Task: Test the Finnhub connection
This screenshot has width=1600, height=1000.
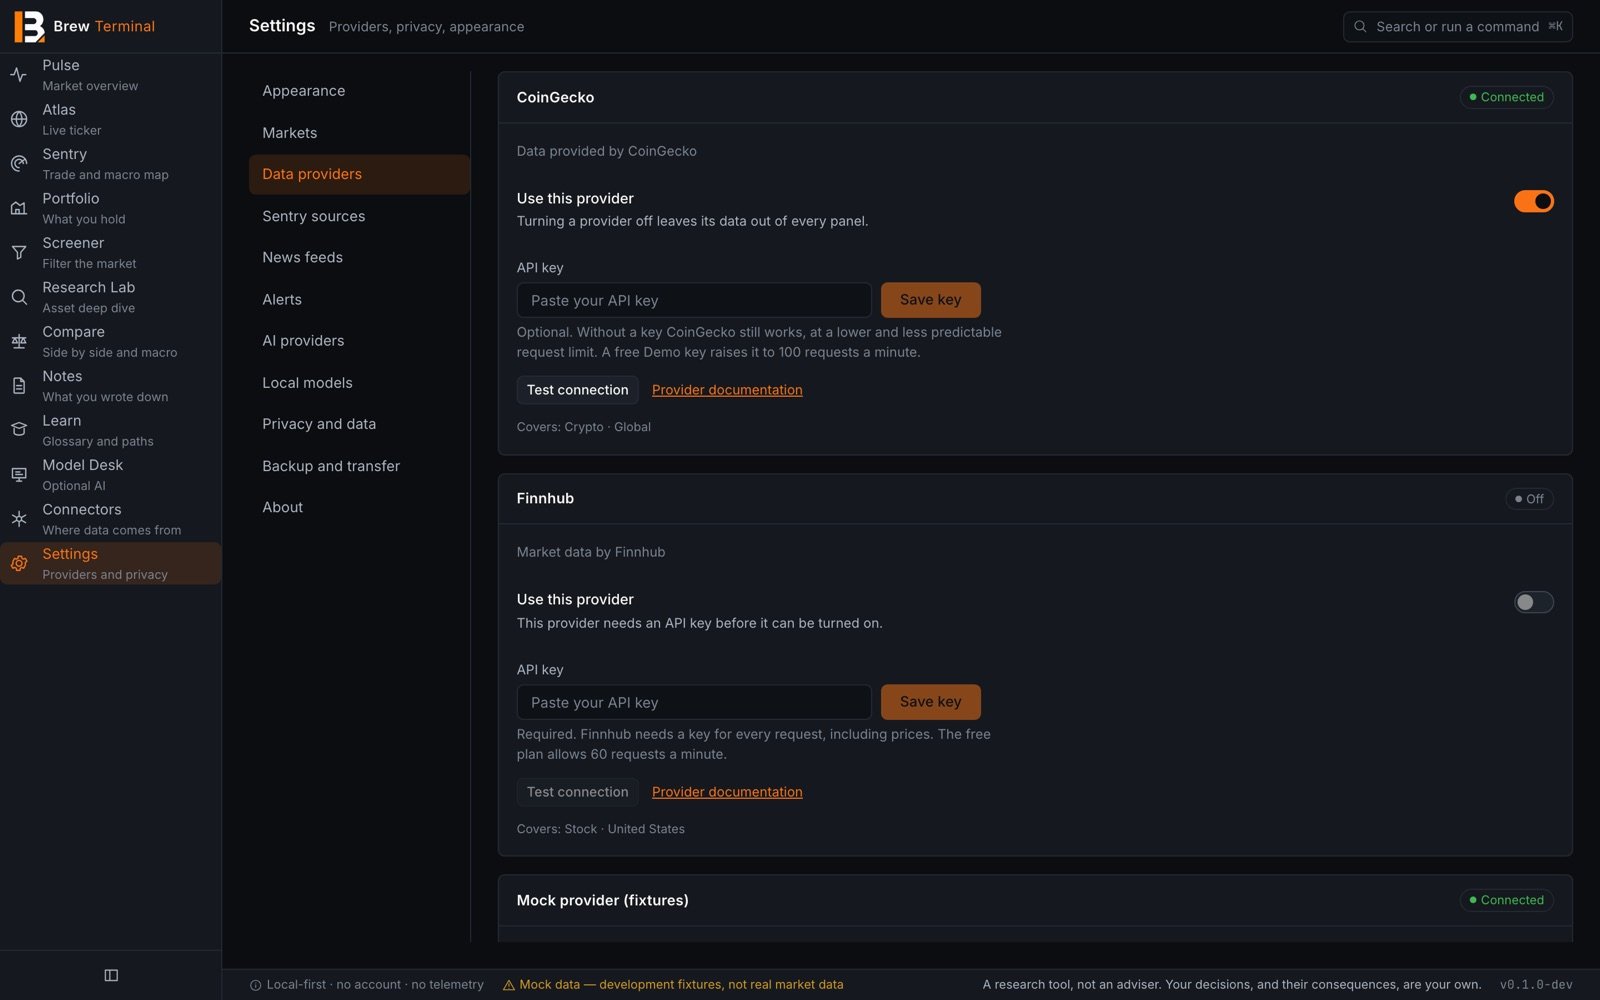Action: coord(577,792)
